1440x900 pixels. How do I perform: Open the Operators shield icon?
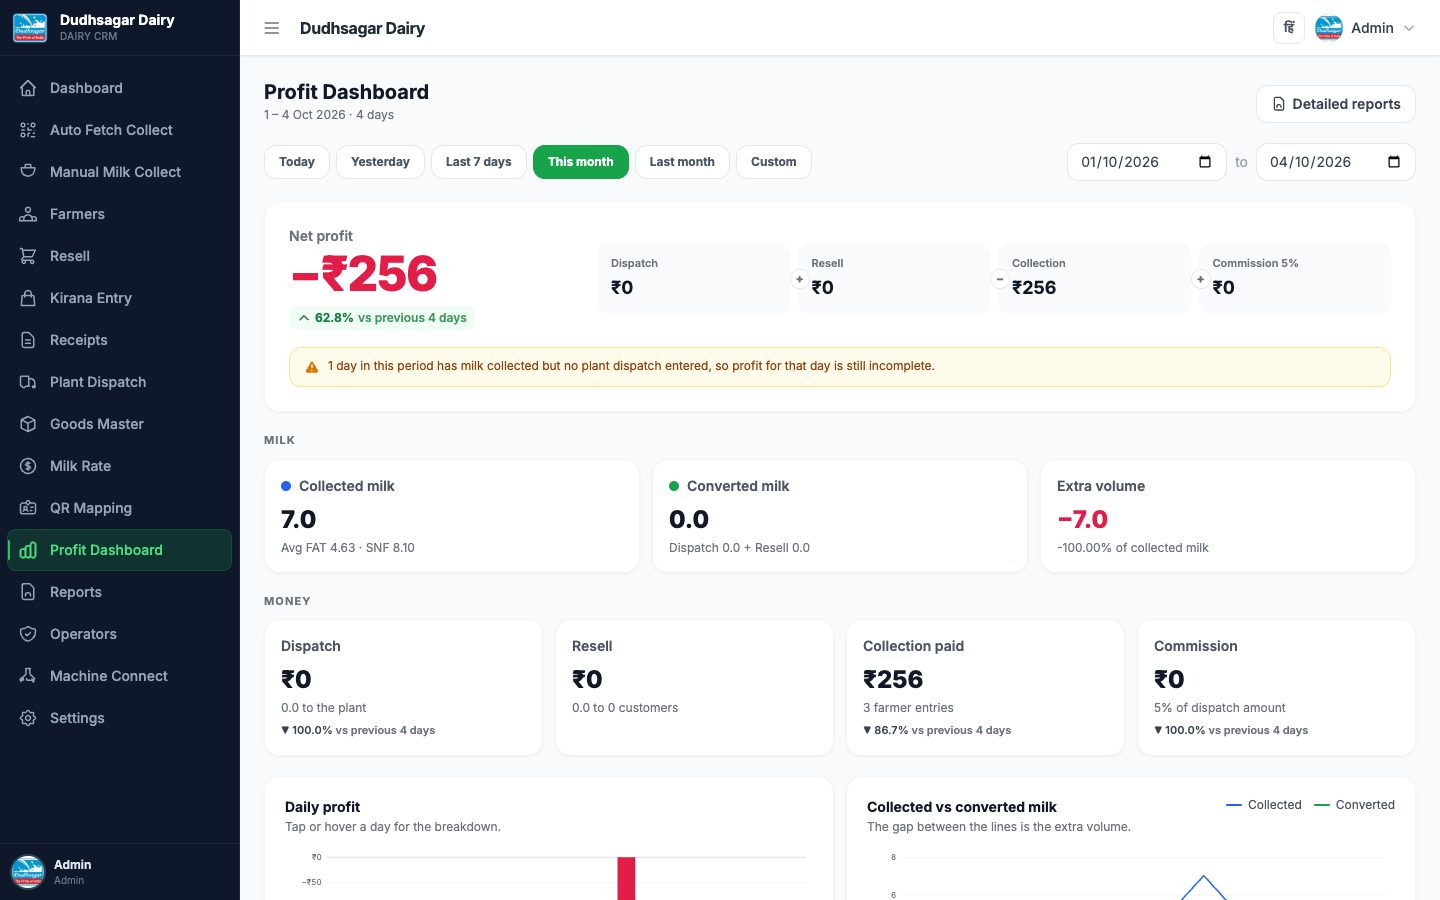[x=28, y=634]
